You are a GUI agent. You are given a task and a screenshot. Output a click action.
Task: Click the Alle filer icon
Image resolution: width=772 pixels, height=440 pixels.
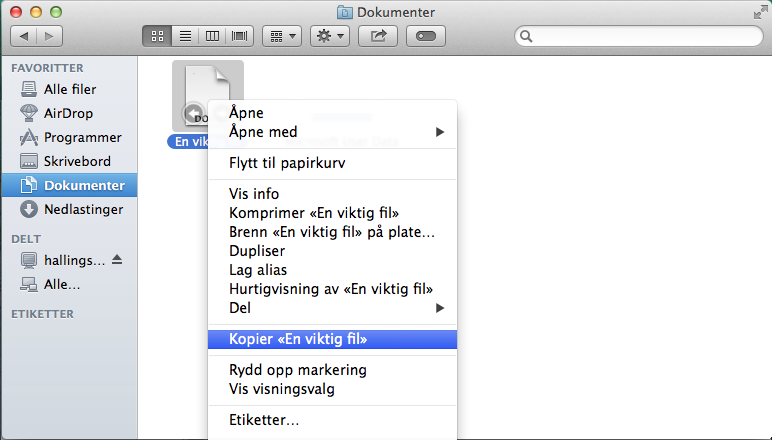pos(29,89)
